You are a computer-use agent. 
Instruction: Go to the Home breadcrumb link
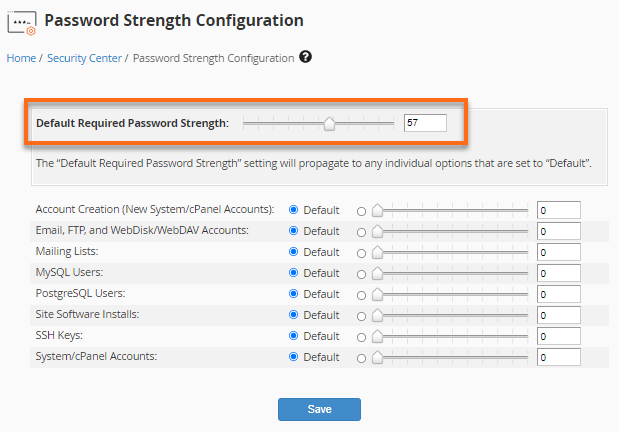(x=21, y=58)
